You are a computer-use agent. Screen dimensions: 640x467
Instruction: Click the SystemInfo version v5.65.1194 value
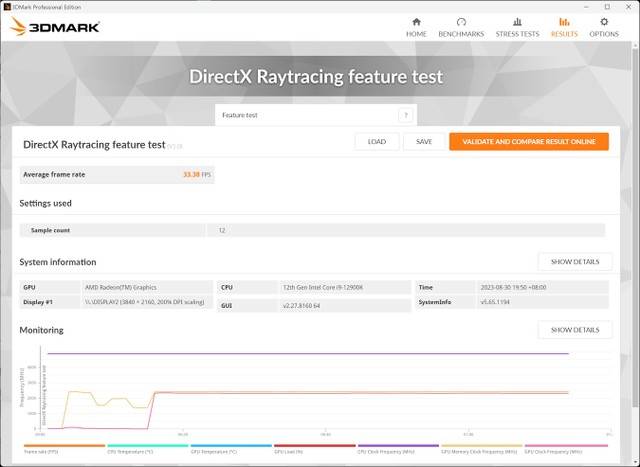pos(495,302)
